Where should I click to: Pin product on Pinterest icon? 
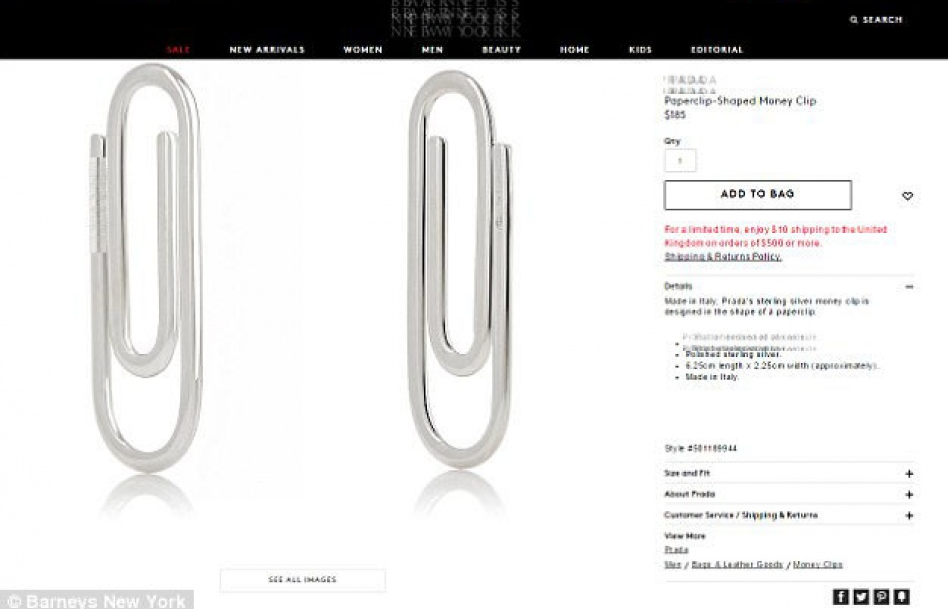[x=881, y=597]
